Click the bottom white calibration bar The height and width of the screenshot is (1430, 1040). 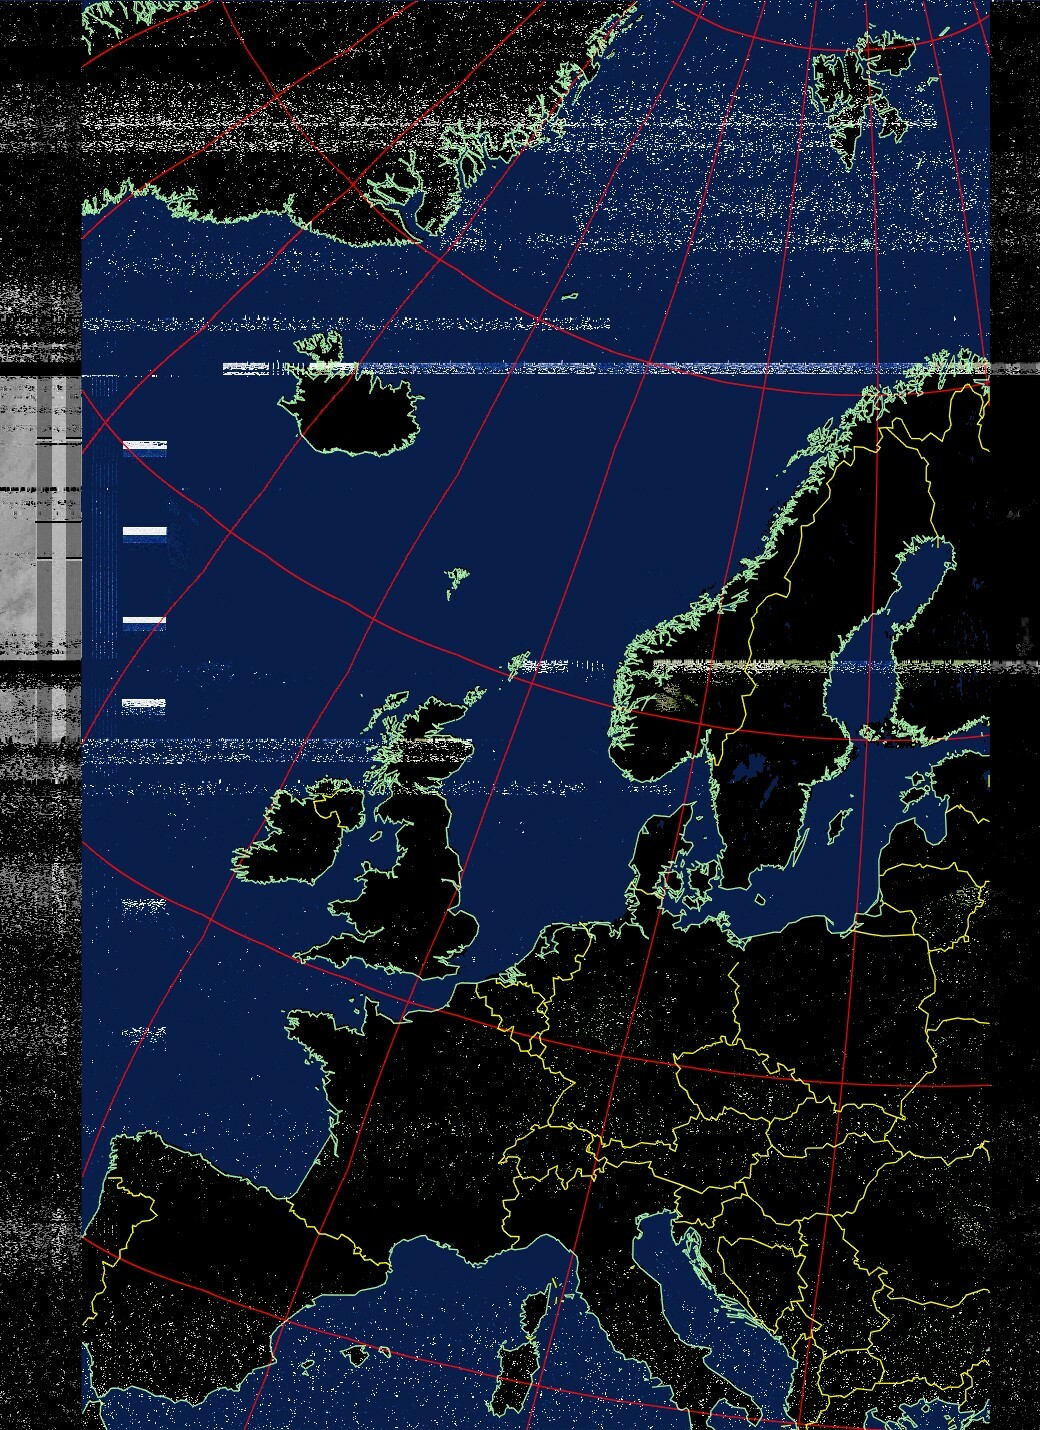[144, 704]
